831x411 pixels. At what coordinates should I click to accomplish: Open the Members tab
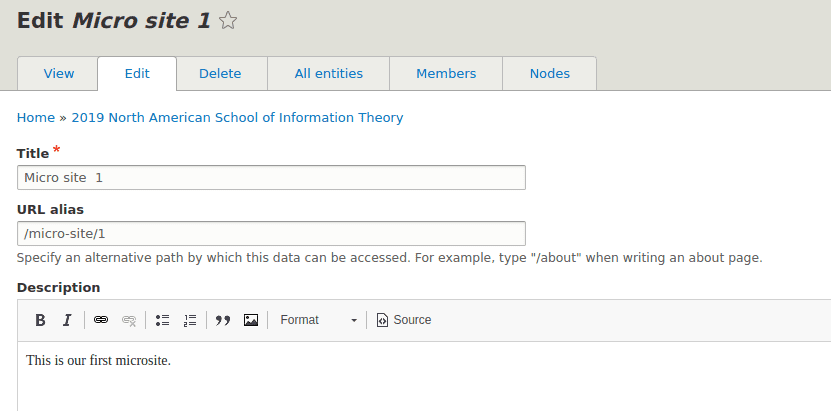446,74
